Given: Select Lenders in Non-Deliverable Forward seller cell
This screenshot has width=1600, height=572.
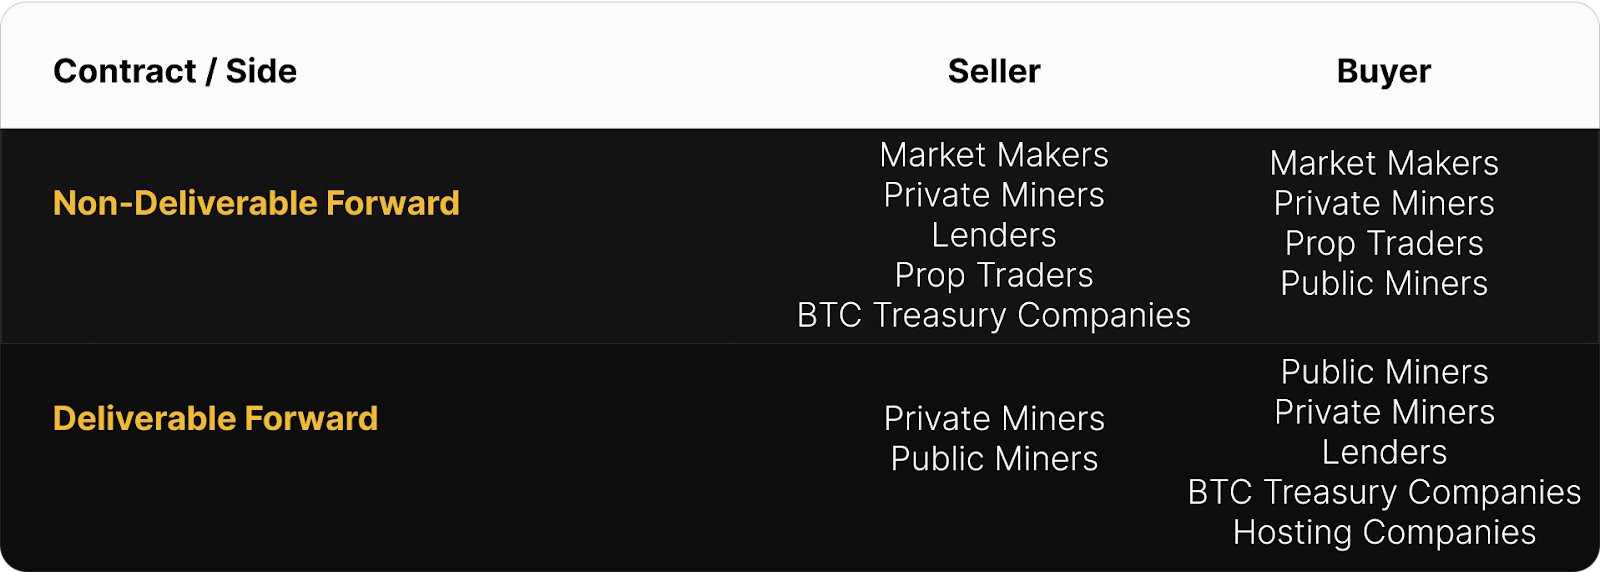Looking at the screenshot, I should click(x=994, y=235).
